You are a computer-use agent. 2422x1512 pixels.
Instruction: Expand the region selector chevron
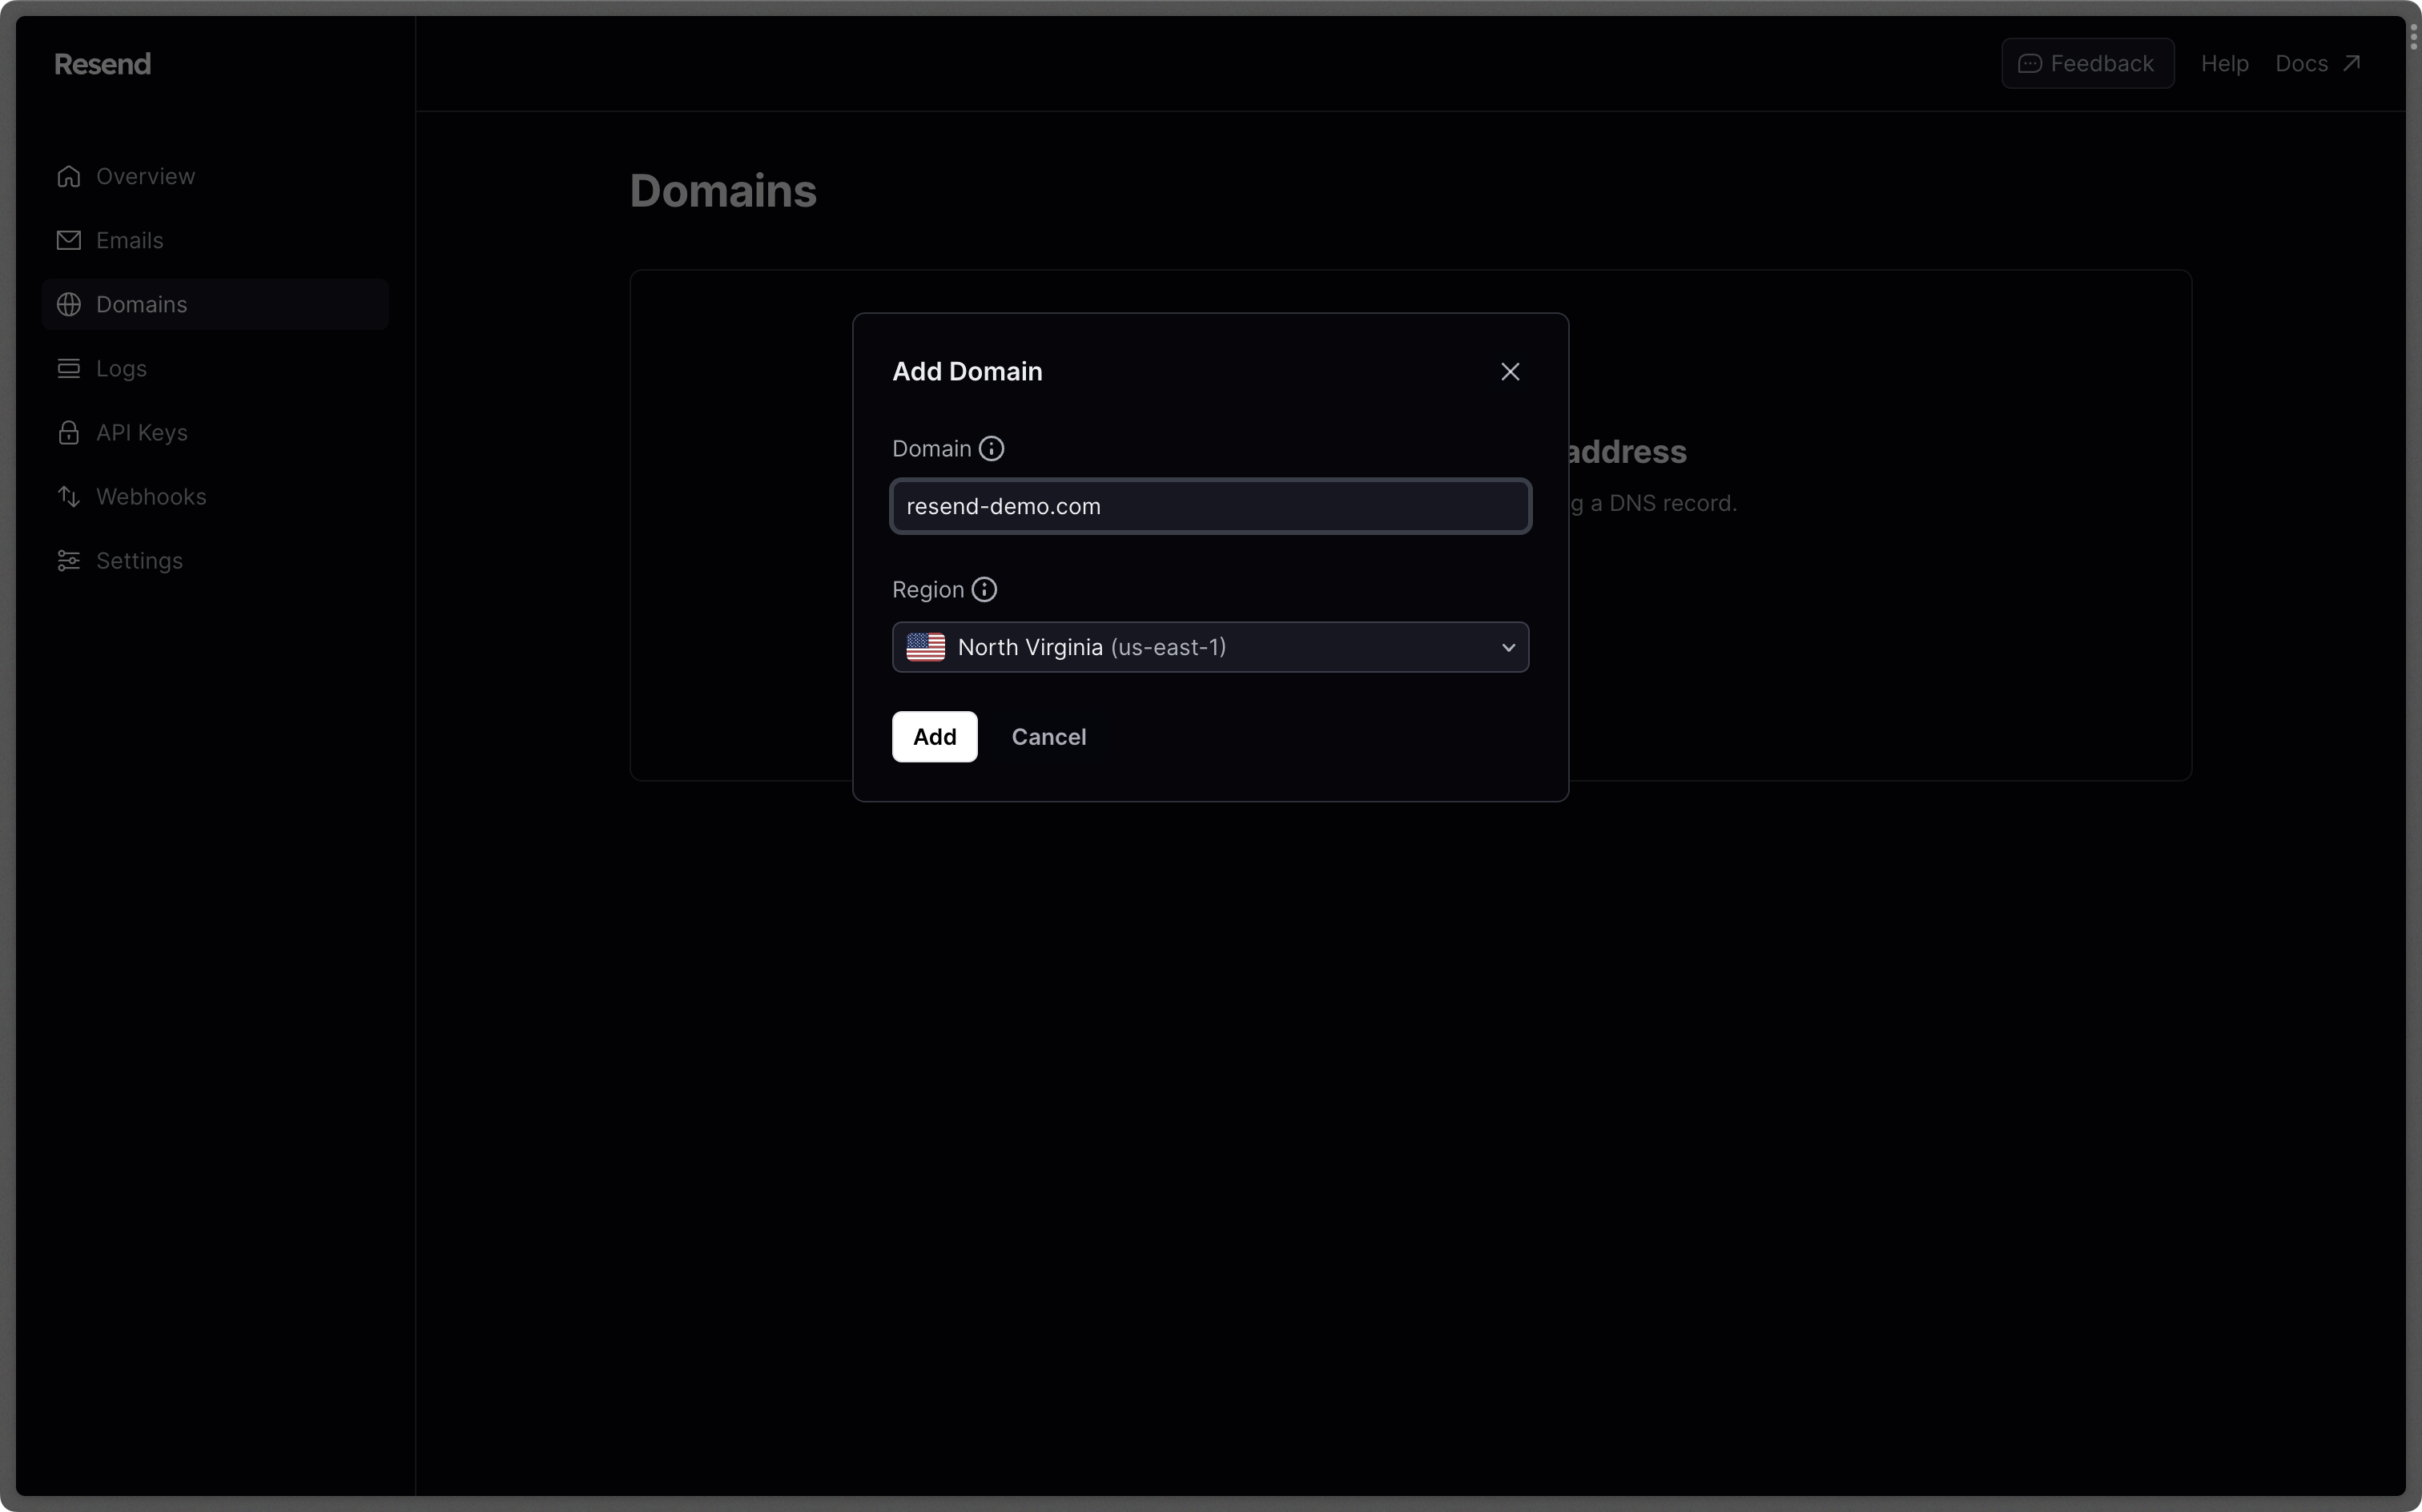pyautogui.click(x=1507, y=647)
